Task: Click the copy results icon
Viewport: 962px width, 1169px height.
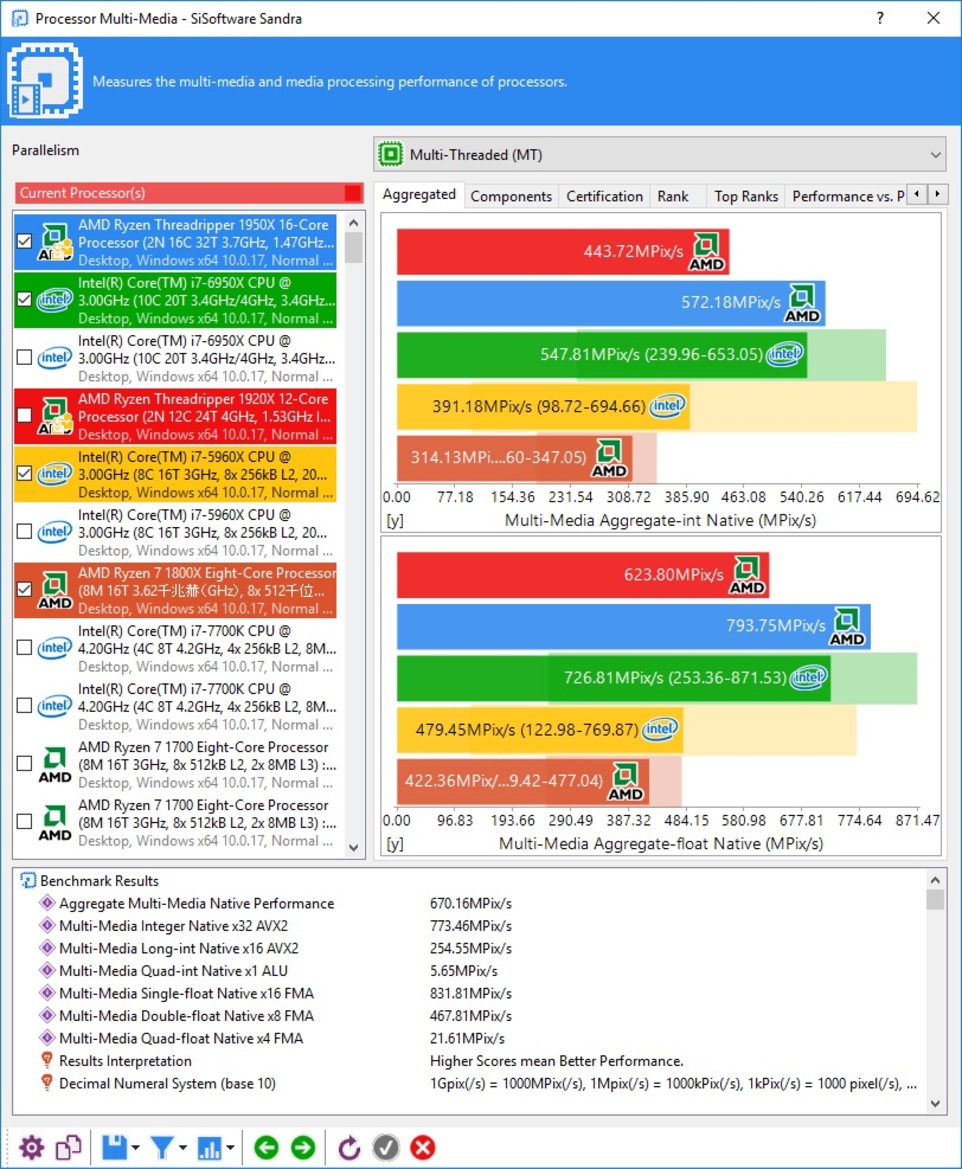Action: (x=68, y=1147)
